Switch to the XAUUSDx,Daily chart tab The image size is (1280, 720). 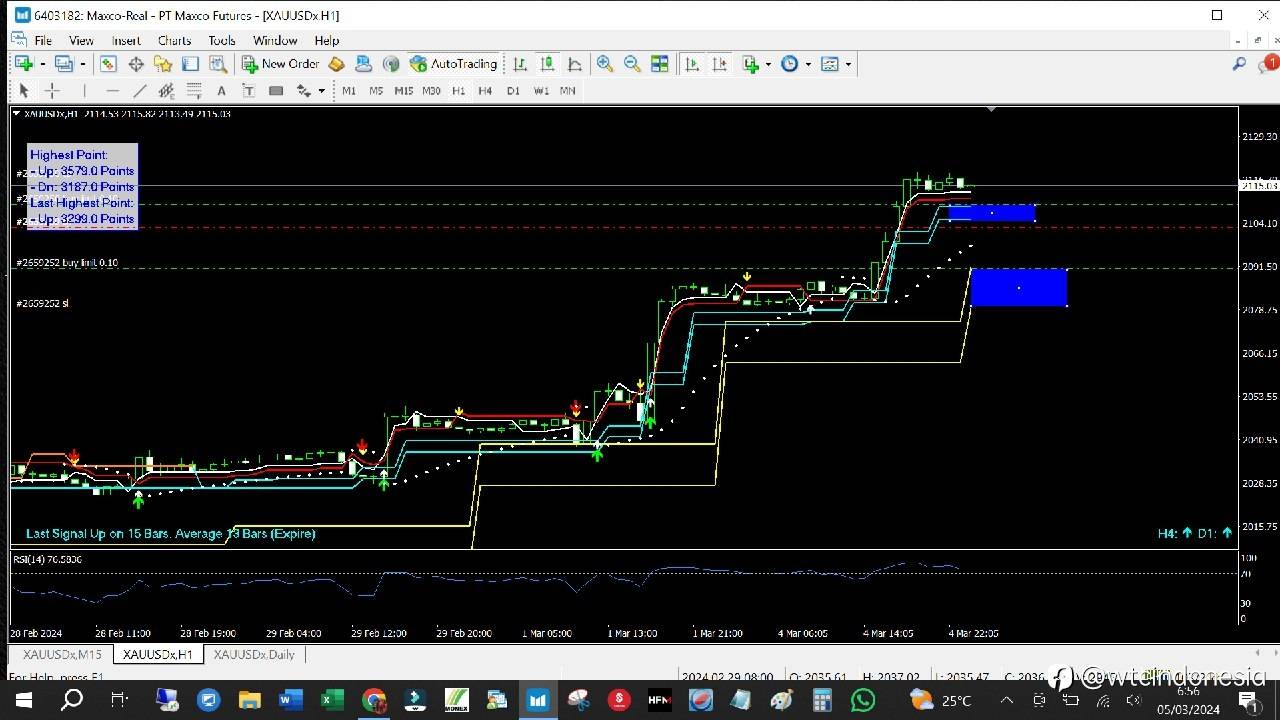click(254, 654)
